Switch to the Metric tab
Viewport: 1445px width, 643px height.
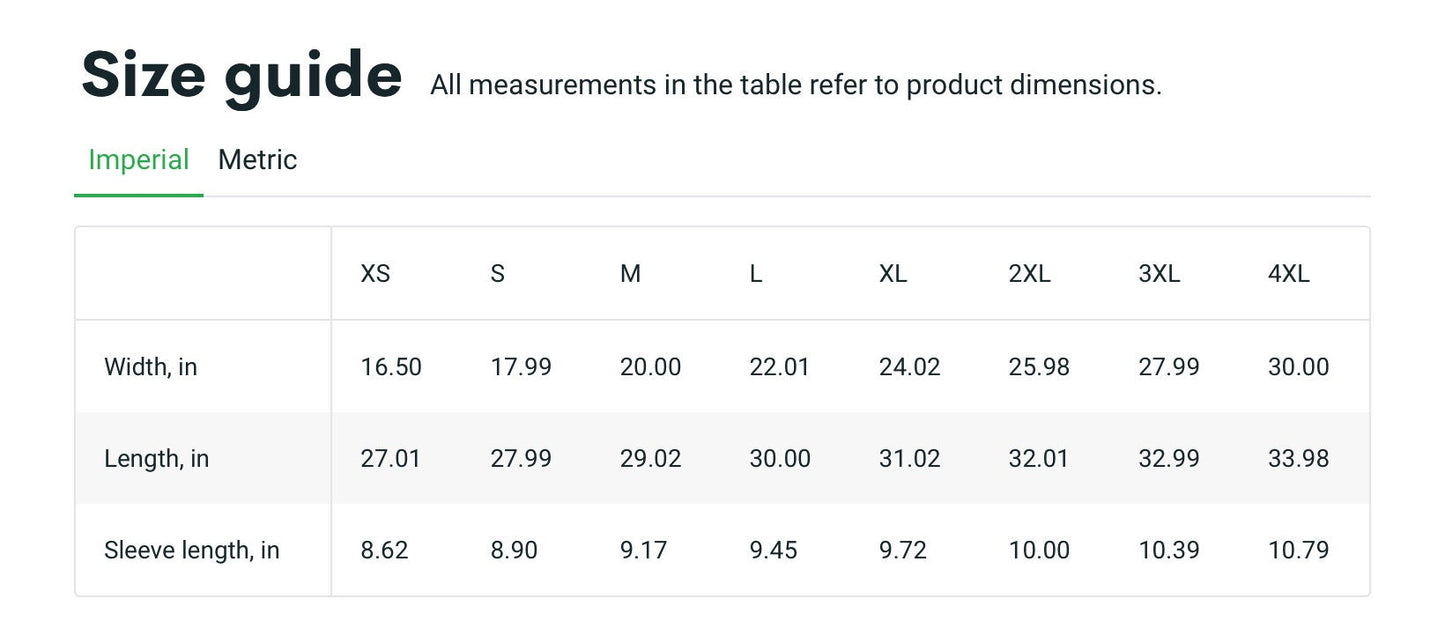pos(257,160)
